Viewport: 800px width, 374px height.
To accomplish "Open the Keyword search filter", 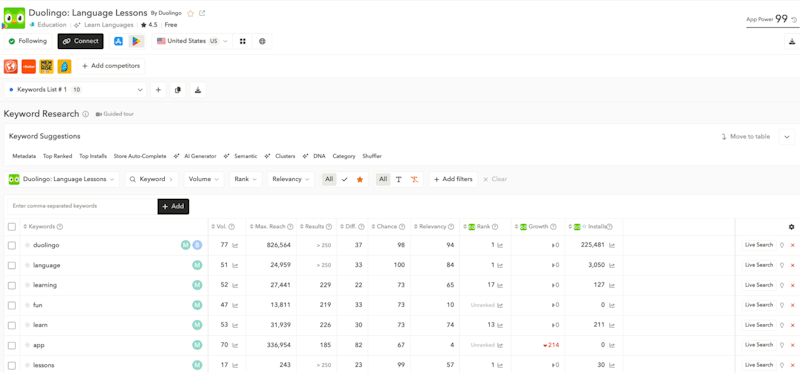I will click(x=151, y=180).
